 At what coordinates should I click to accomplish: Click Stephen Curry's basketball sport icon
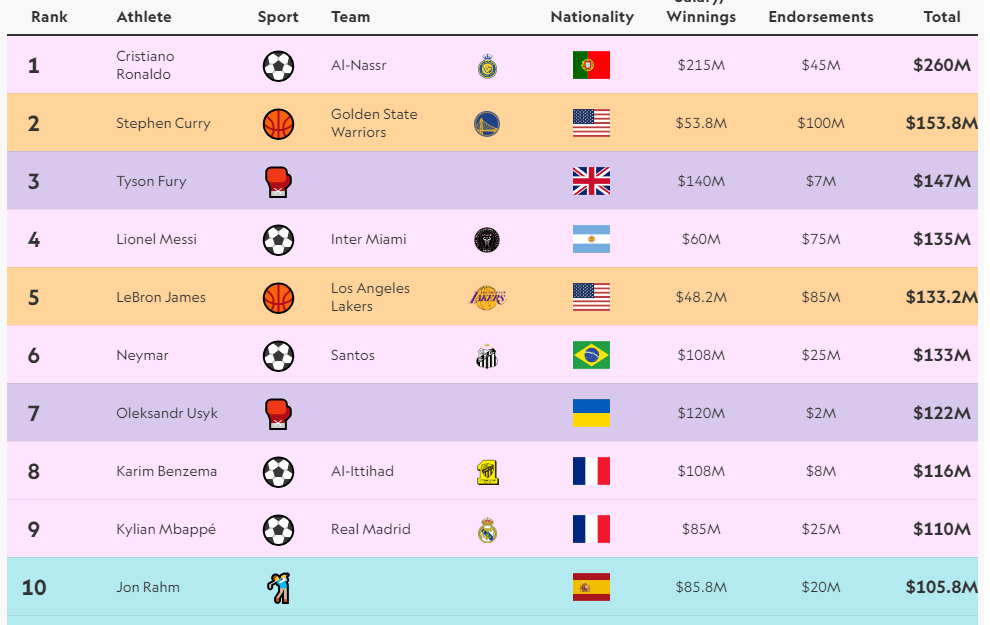[278, 124]
